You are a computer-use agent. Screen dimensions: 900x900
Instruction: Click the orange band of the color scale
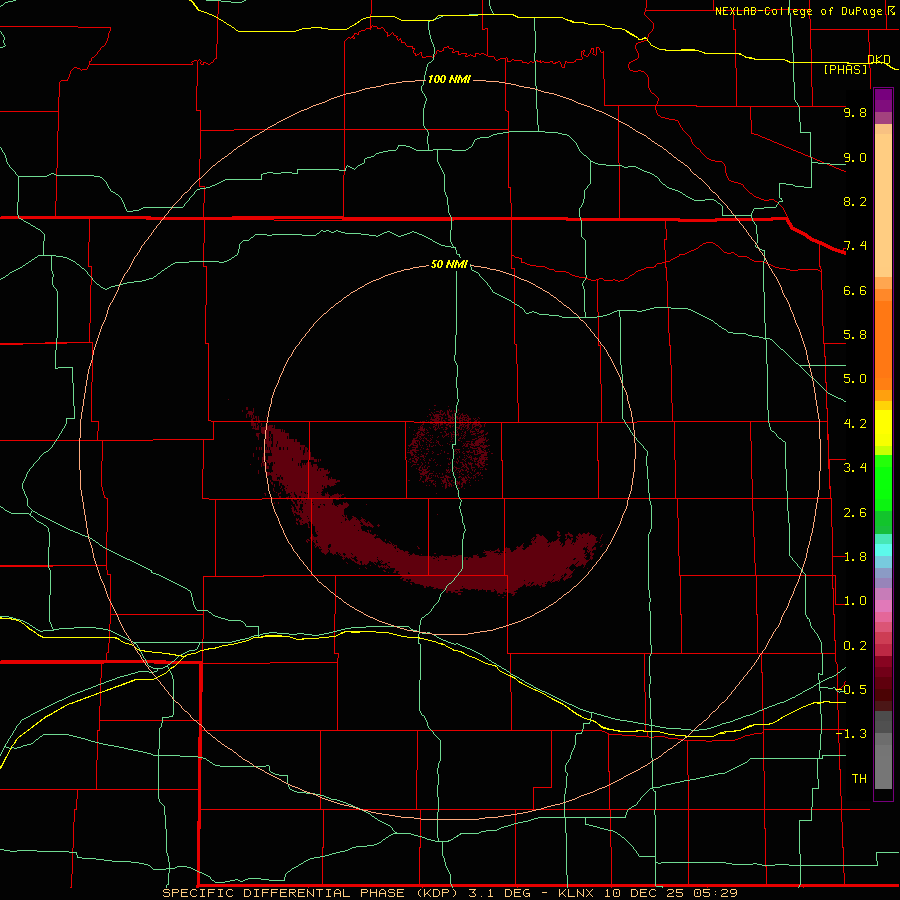883,344
